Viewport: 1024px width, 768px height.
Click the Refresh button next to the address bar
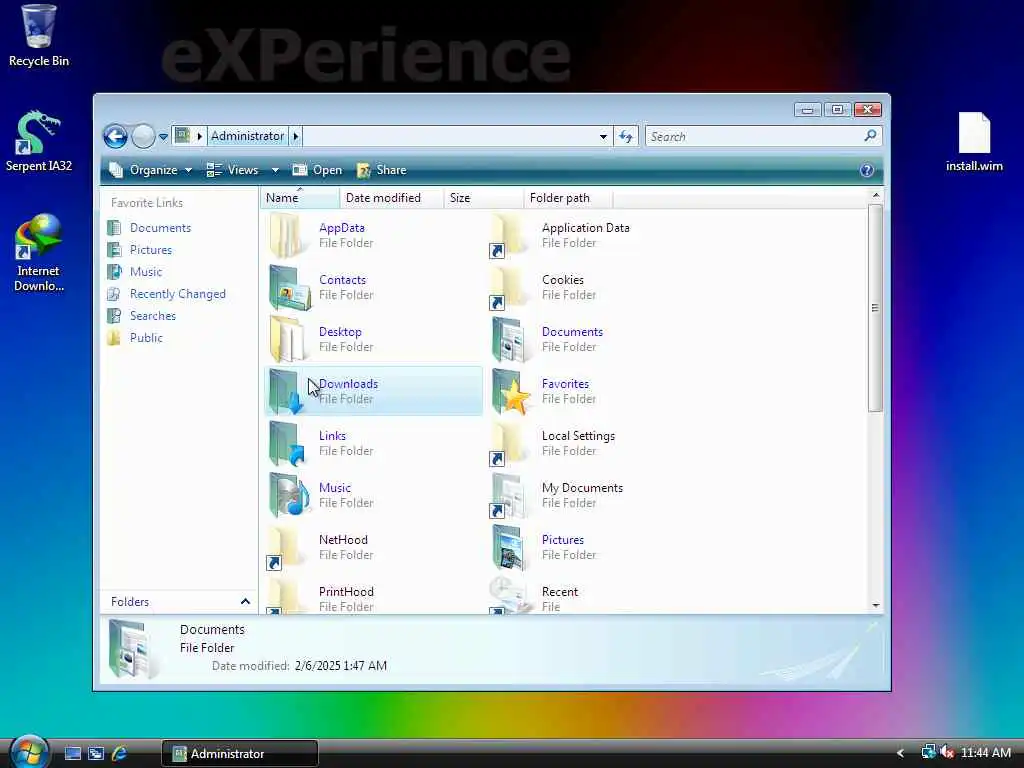click(x=626, y=136)
